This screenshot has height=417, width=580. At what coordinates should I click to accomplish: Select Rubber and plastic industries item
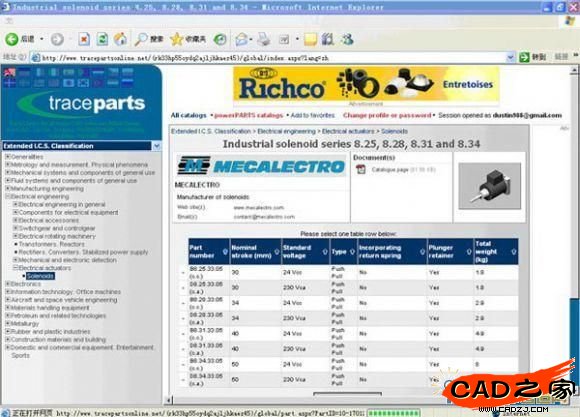coord(51,332)
